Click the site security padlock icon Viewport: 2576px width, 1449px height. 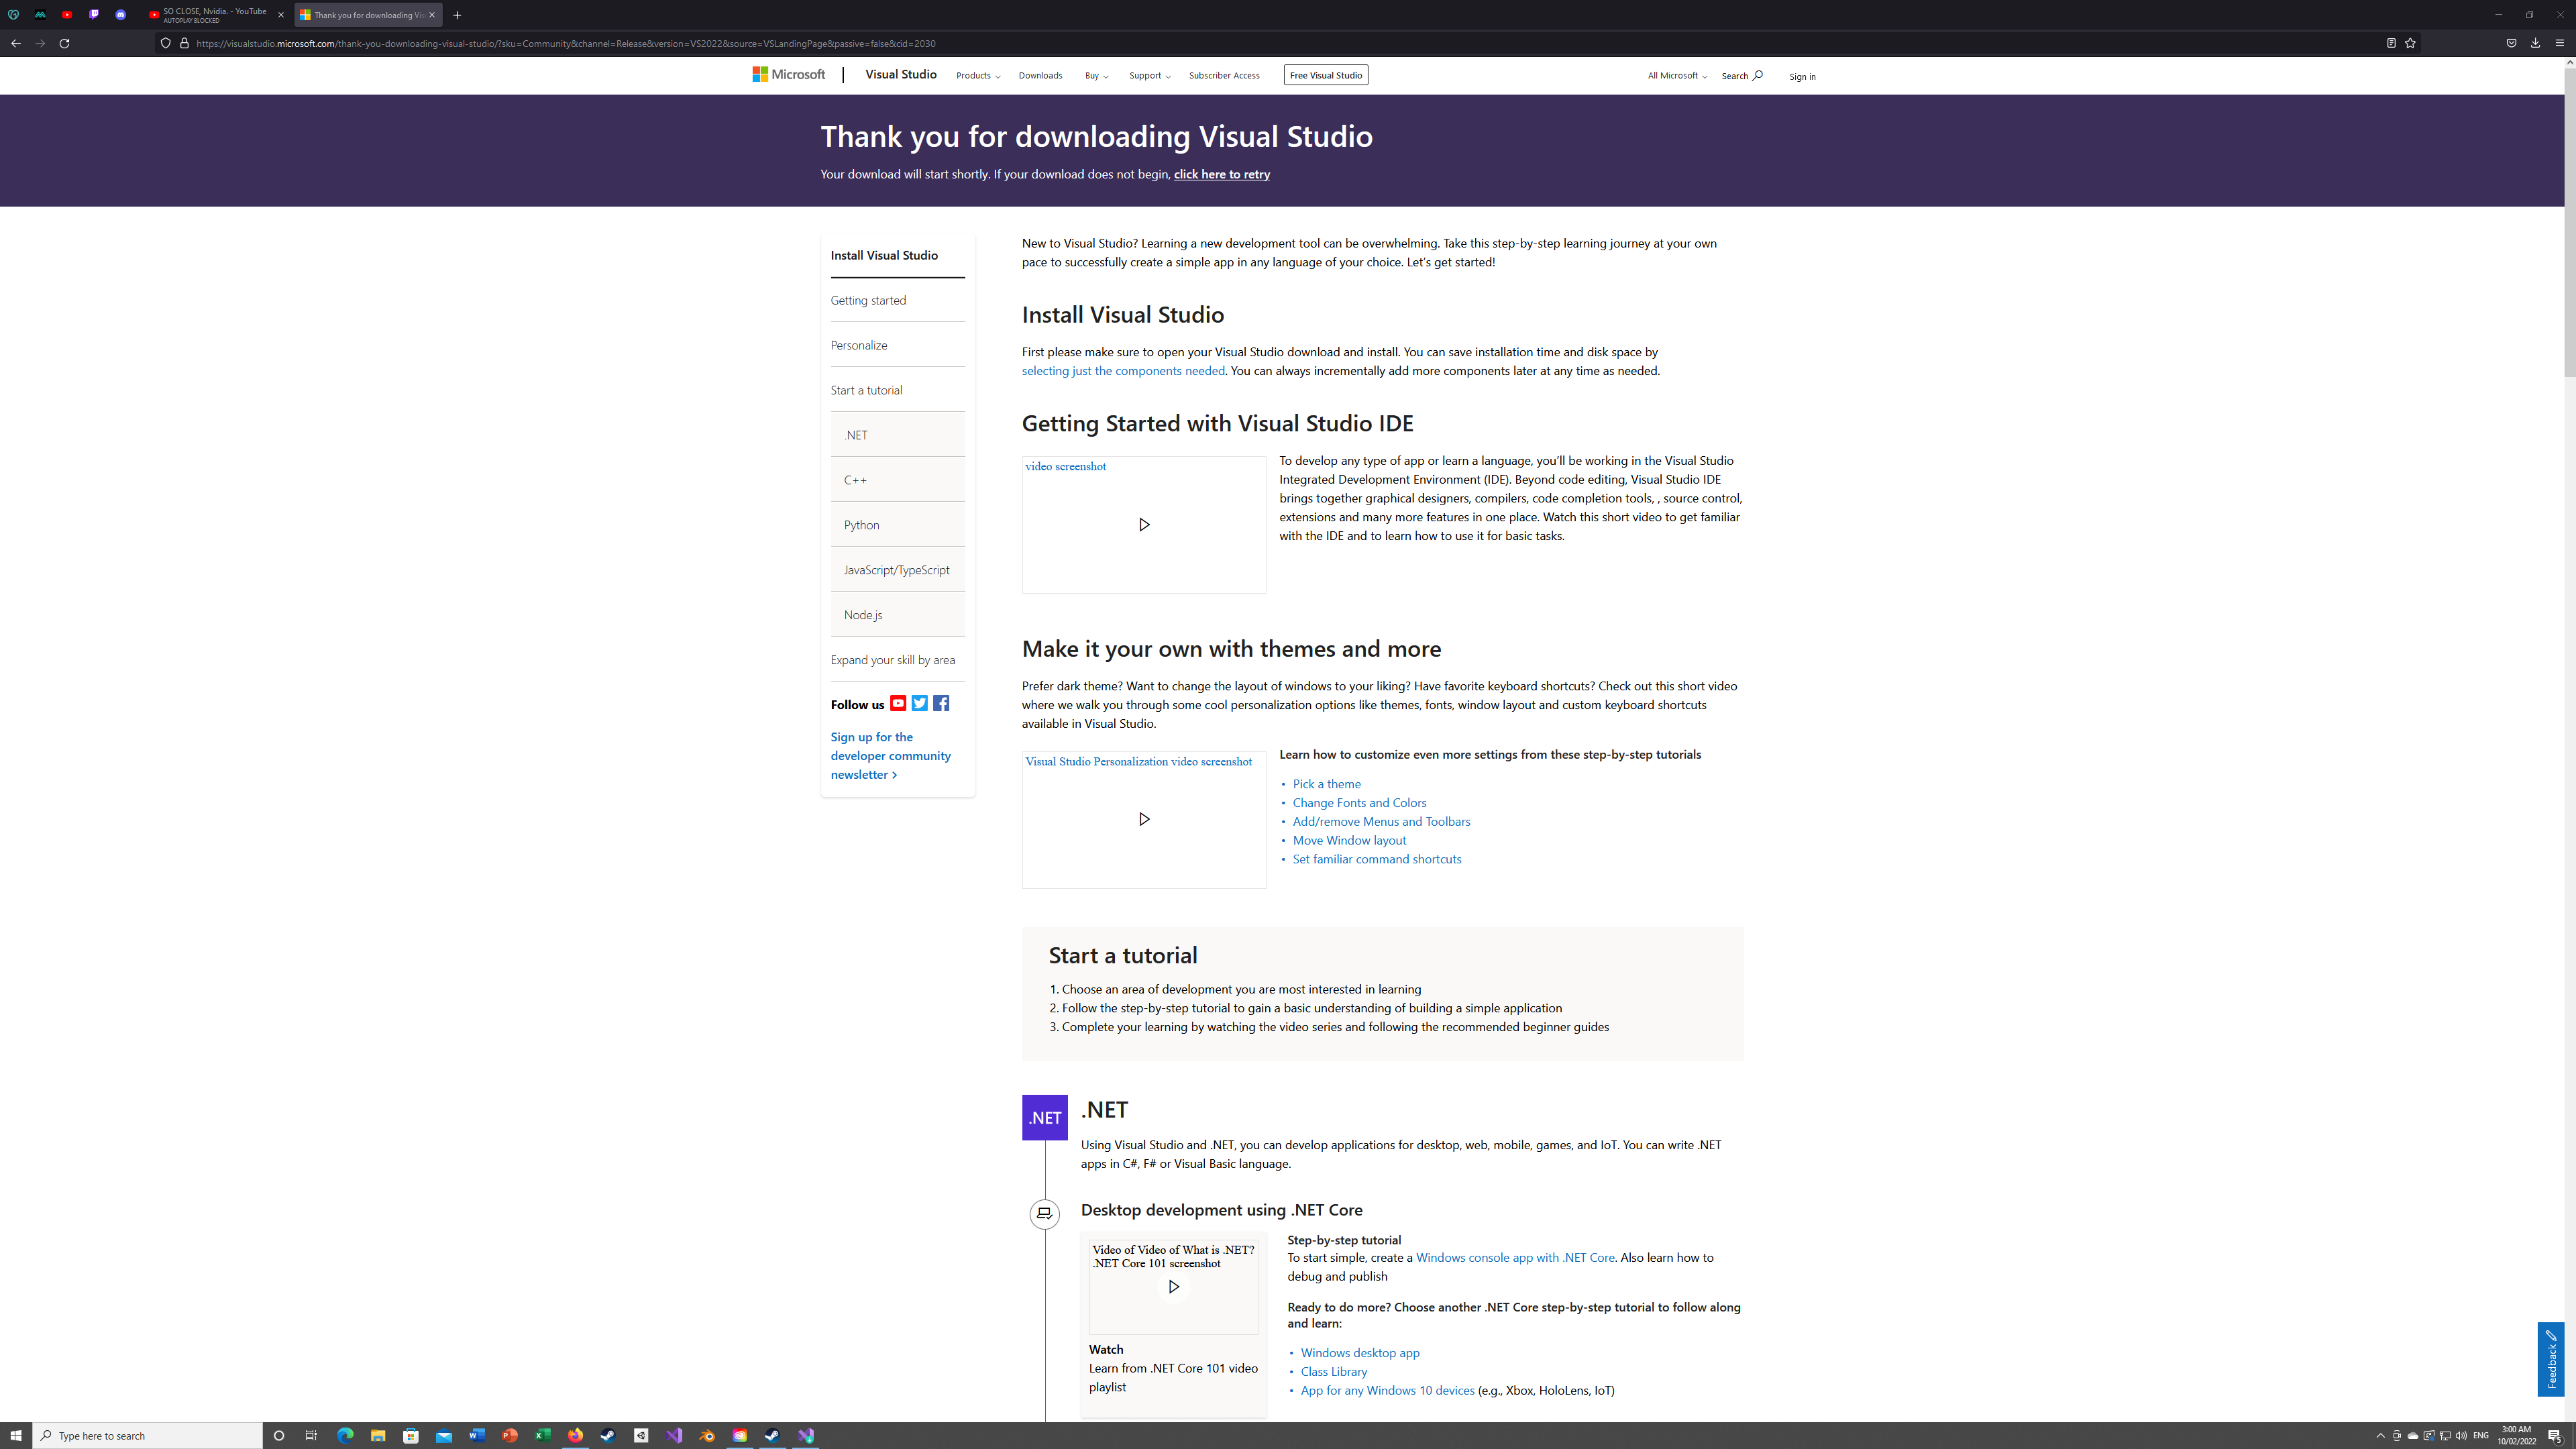click(184, 43)
